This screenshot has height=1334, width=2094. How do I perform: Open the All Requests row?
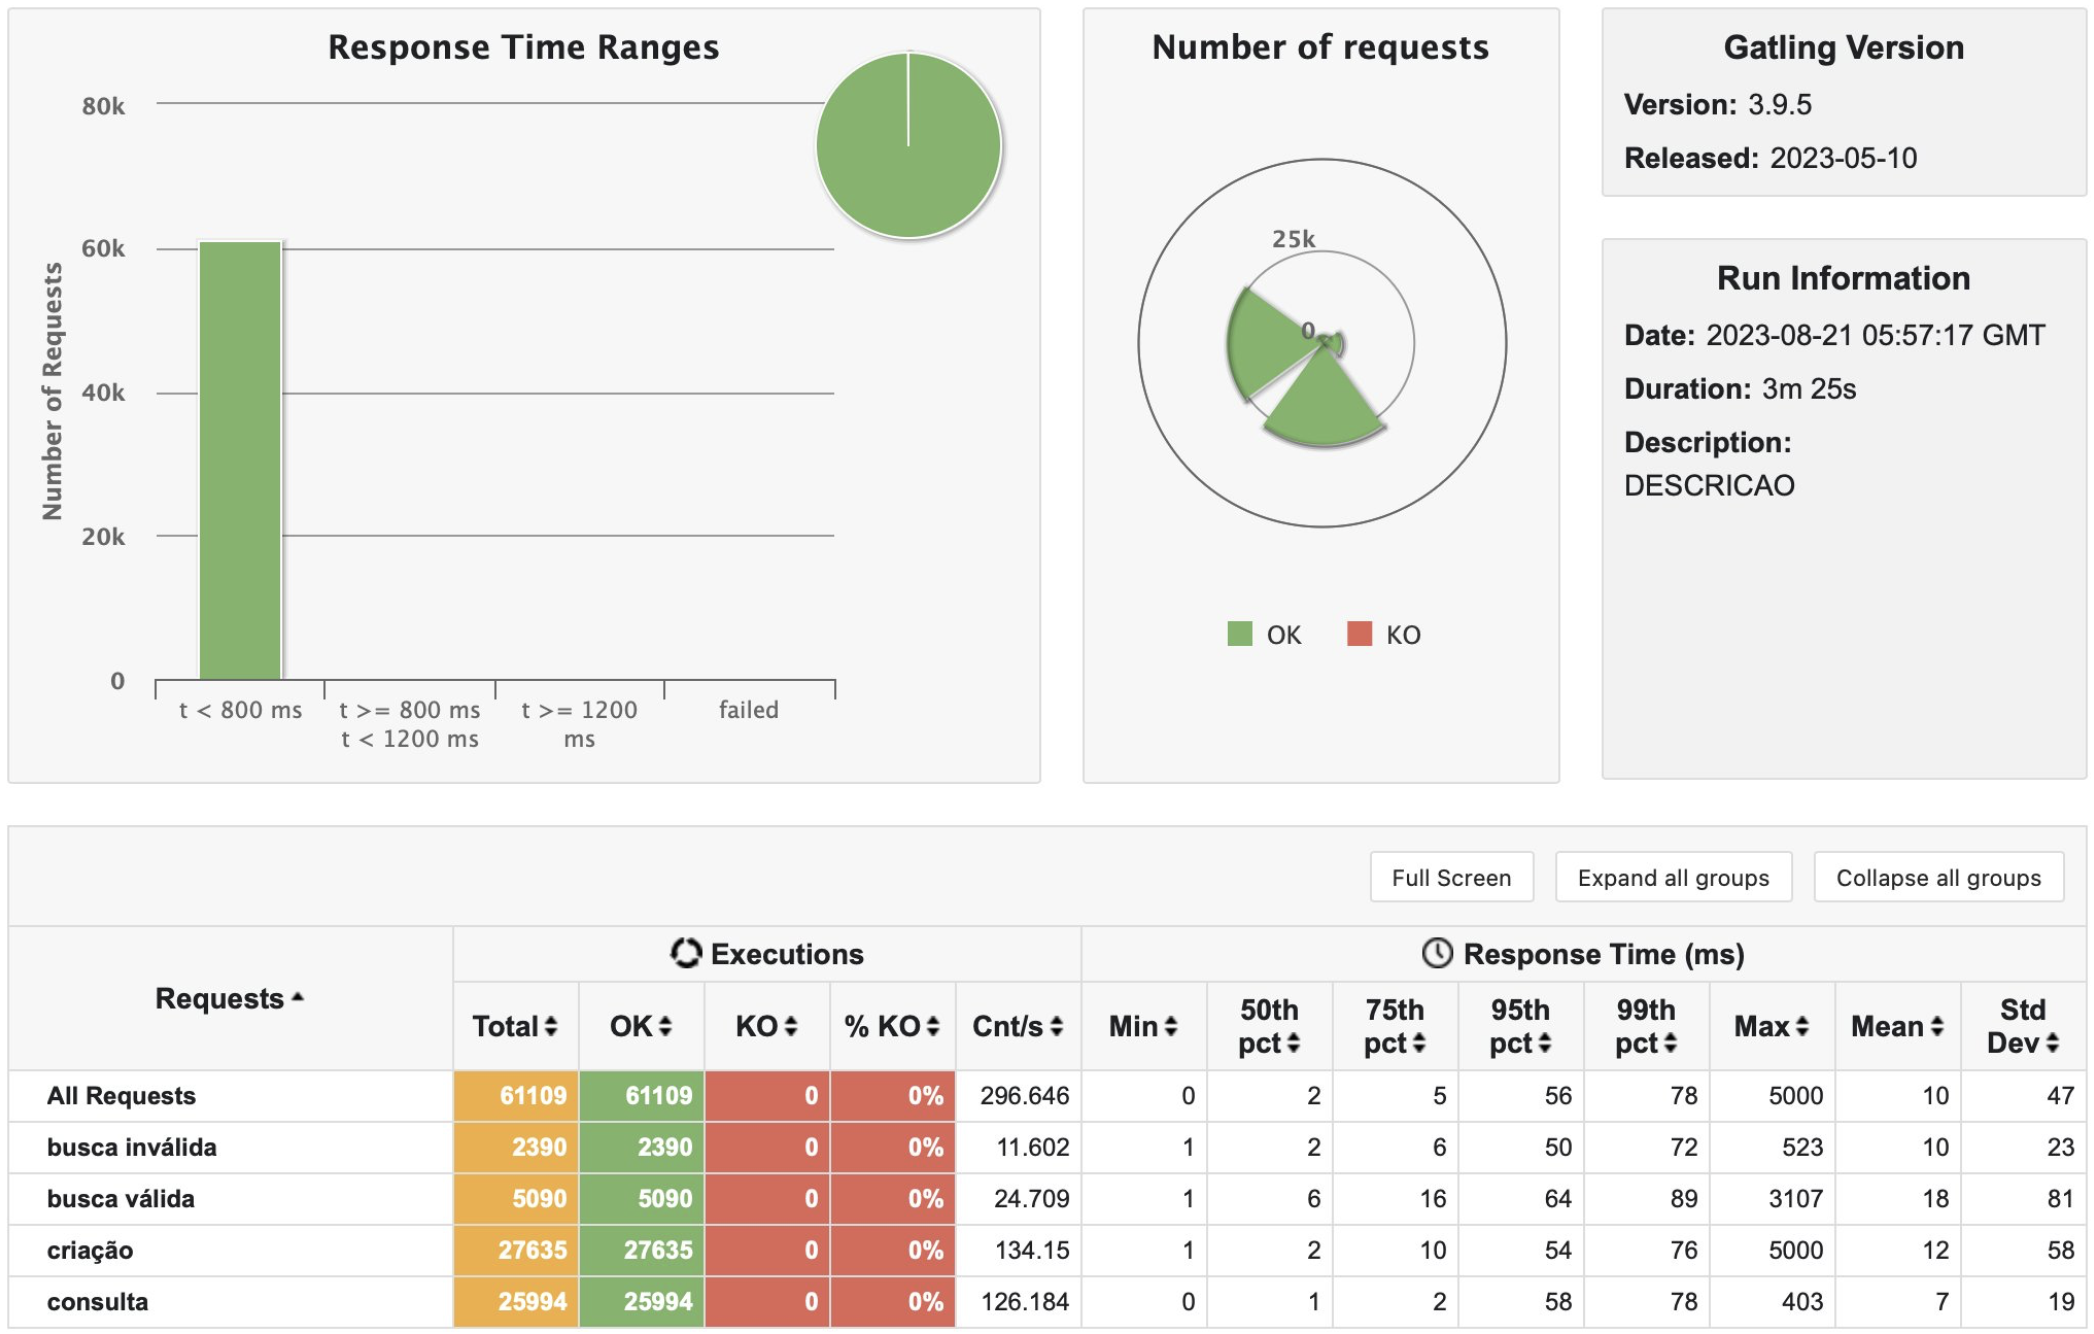121,1096
